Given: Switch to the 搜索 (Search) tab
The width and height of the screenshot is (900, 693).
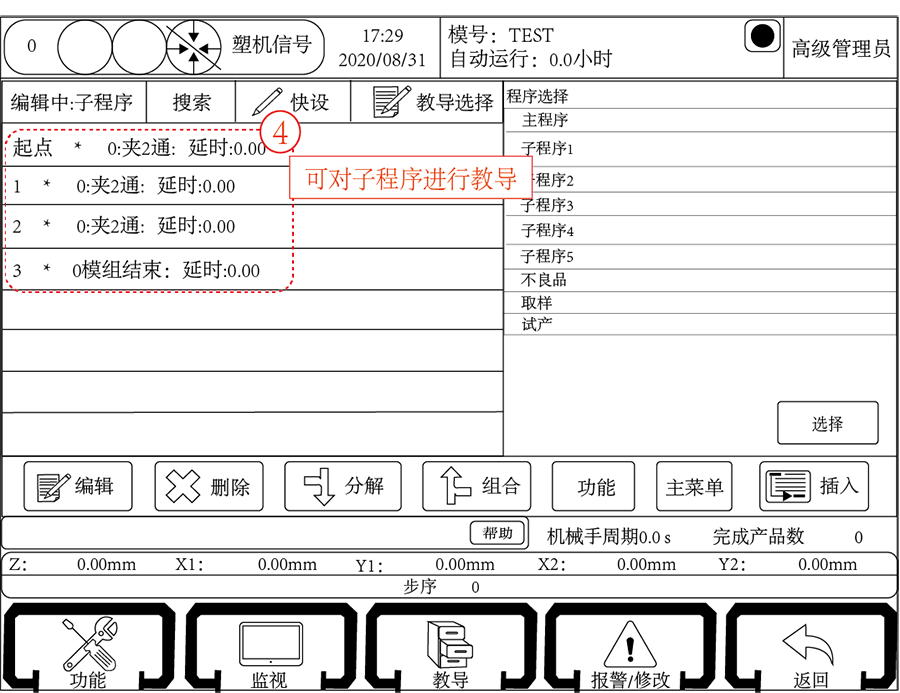Looking at the screenshot, I should click(x=190, y=102).
